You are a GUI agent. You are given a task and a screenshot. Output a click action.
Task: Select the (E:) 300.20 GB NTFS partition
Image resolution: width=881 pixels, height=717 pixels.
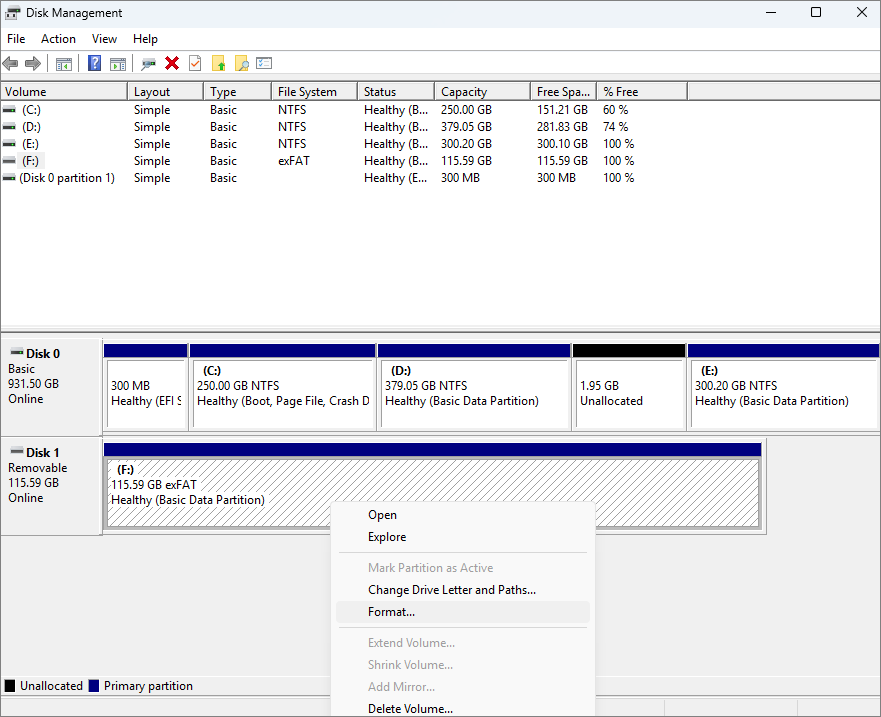point(783,393)
